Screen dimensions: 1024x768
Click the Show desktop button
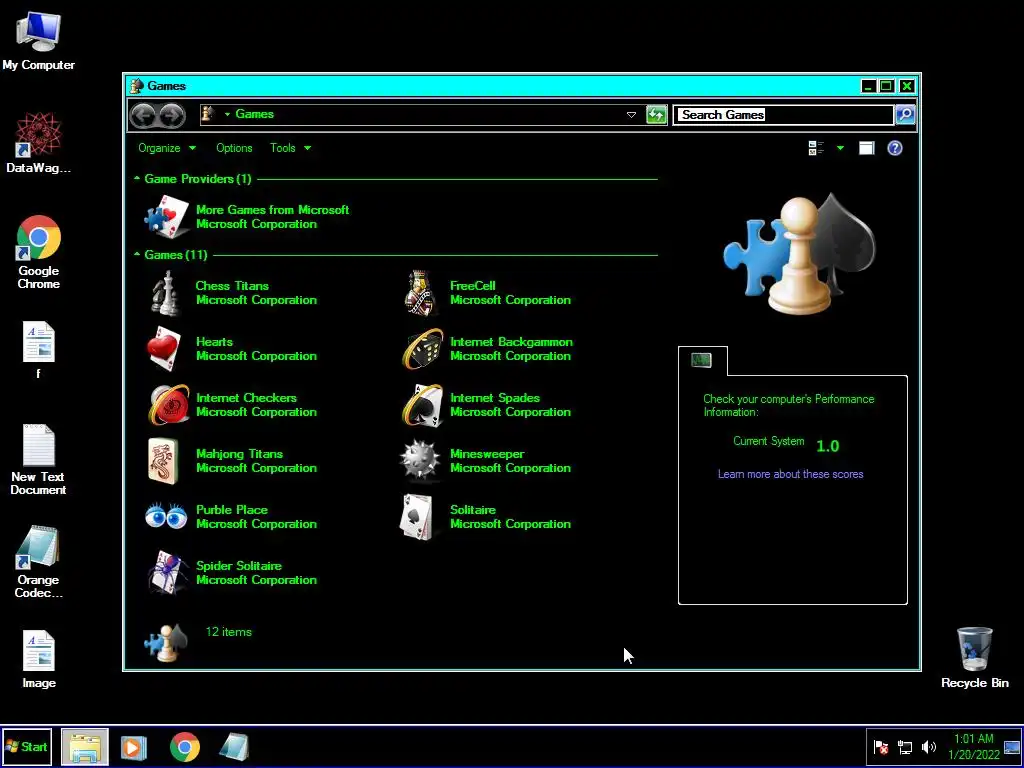tap(1012, 747)
